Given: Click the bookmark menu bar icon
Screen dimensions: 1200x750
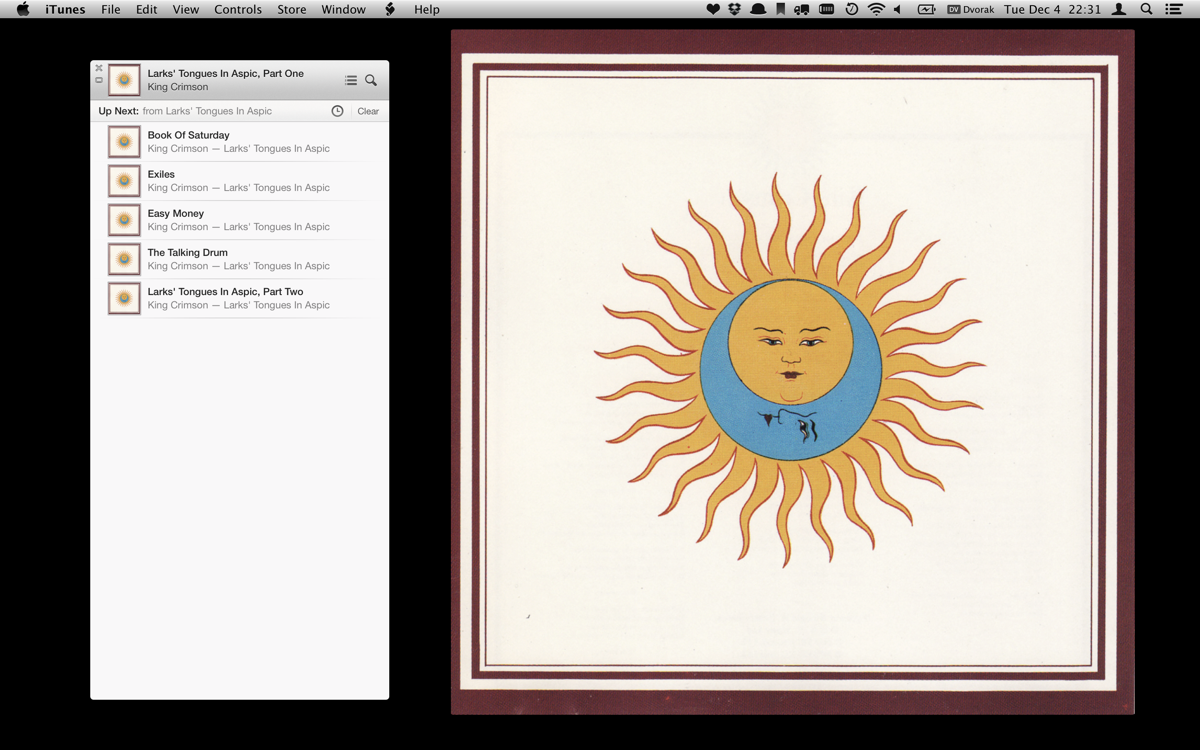Looking at the screenshot, I should (781, 9).
